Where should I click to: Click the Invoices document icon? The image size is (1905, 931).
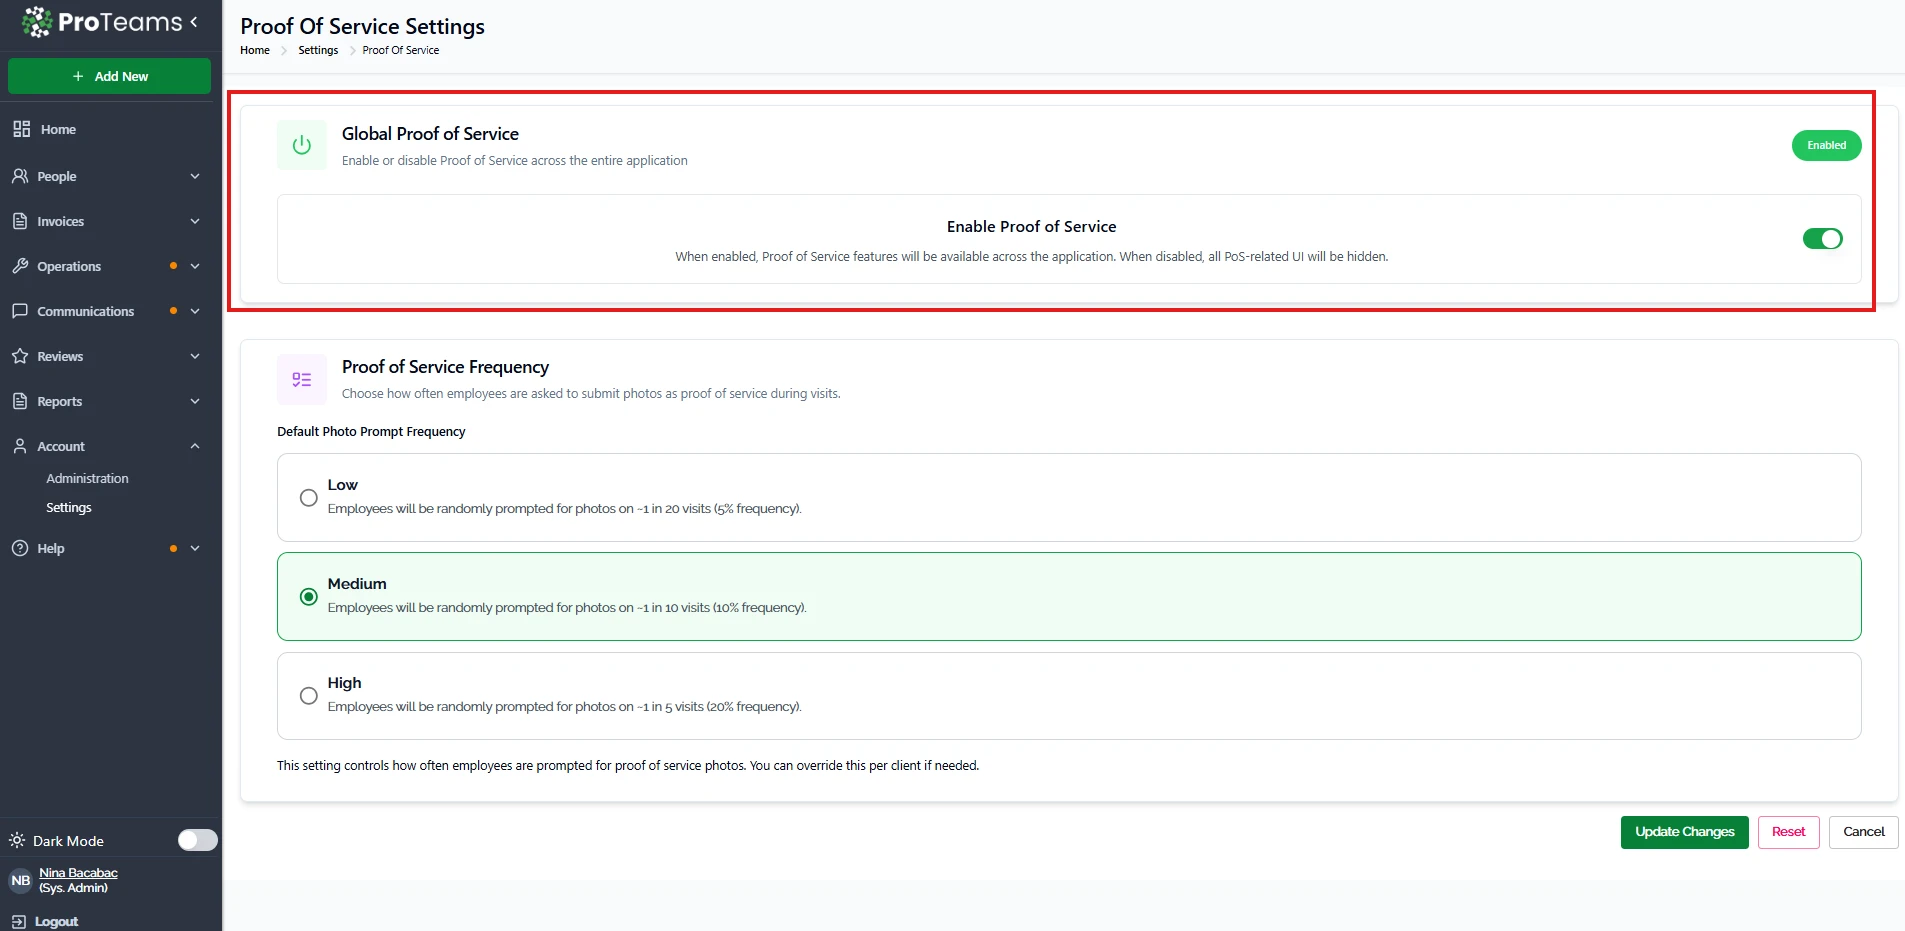[20, 221]
